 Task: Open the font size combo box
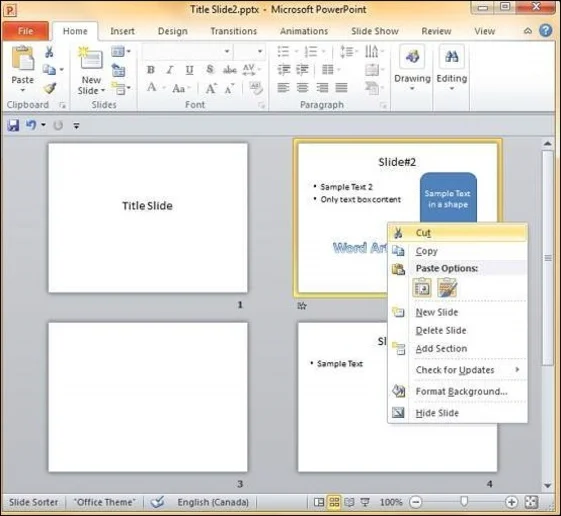tap(250, 52)
